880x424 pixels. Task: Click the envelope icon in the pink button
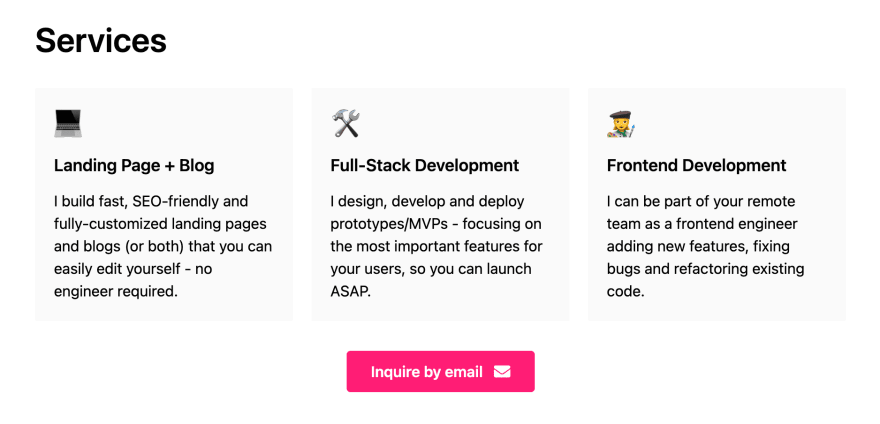click(x=502, y=372)
